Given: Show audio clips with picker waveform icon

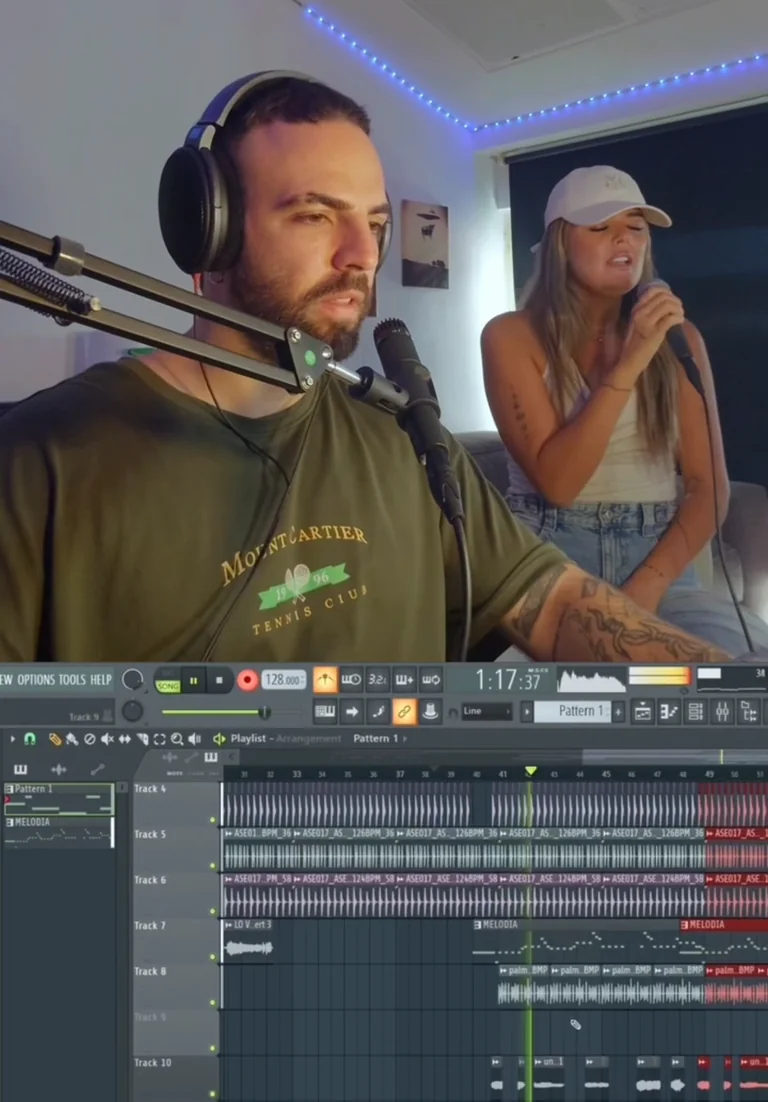Looking at the screenshot, I should (x=58, y=769).
